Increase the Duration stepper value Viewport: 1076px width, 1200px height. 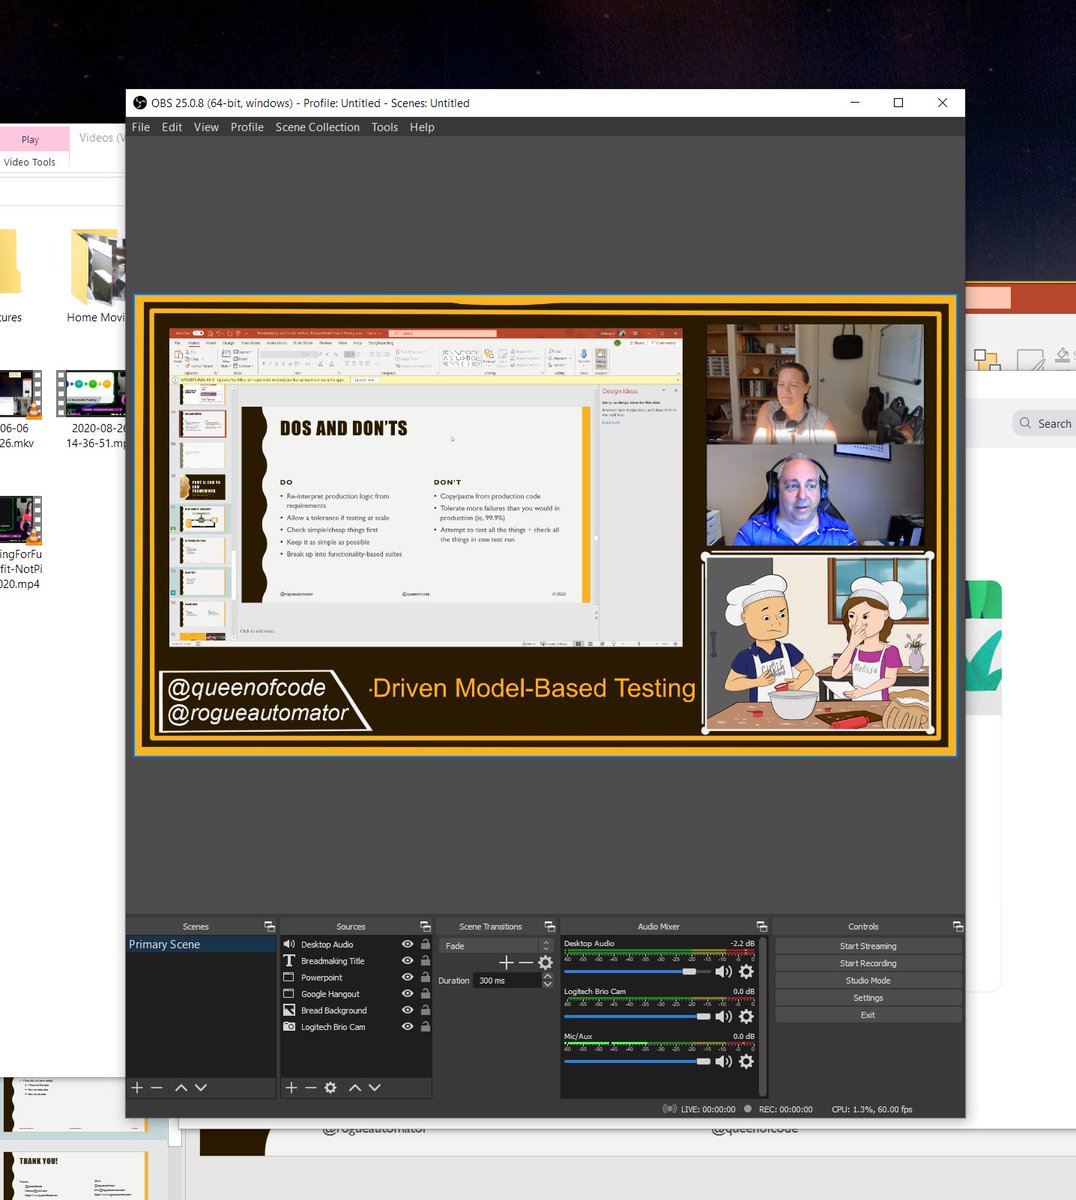pyautogui.click(x=547, y=976)
